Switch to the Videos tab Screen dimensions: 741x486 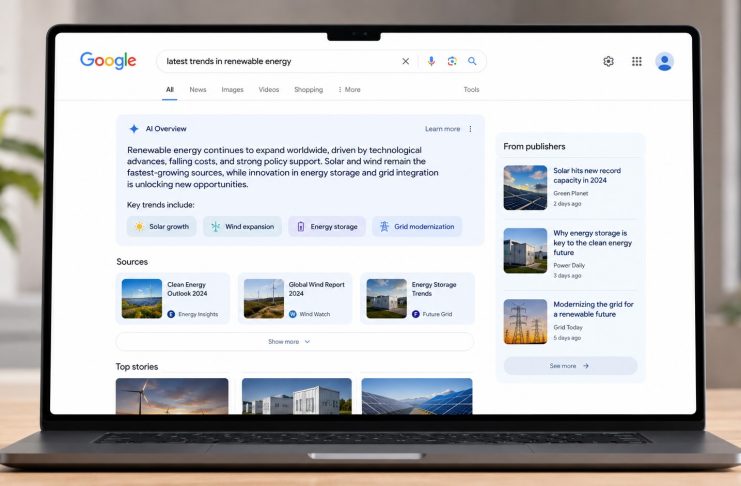pos(269,89)
